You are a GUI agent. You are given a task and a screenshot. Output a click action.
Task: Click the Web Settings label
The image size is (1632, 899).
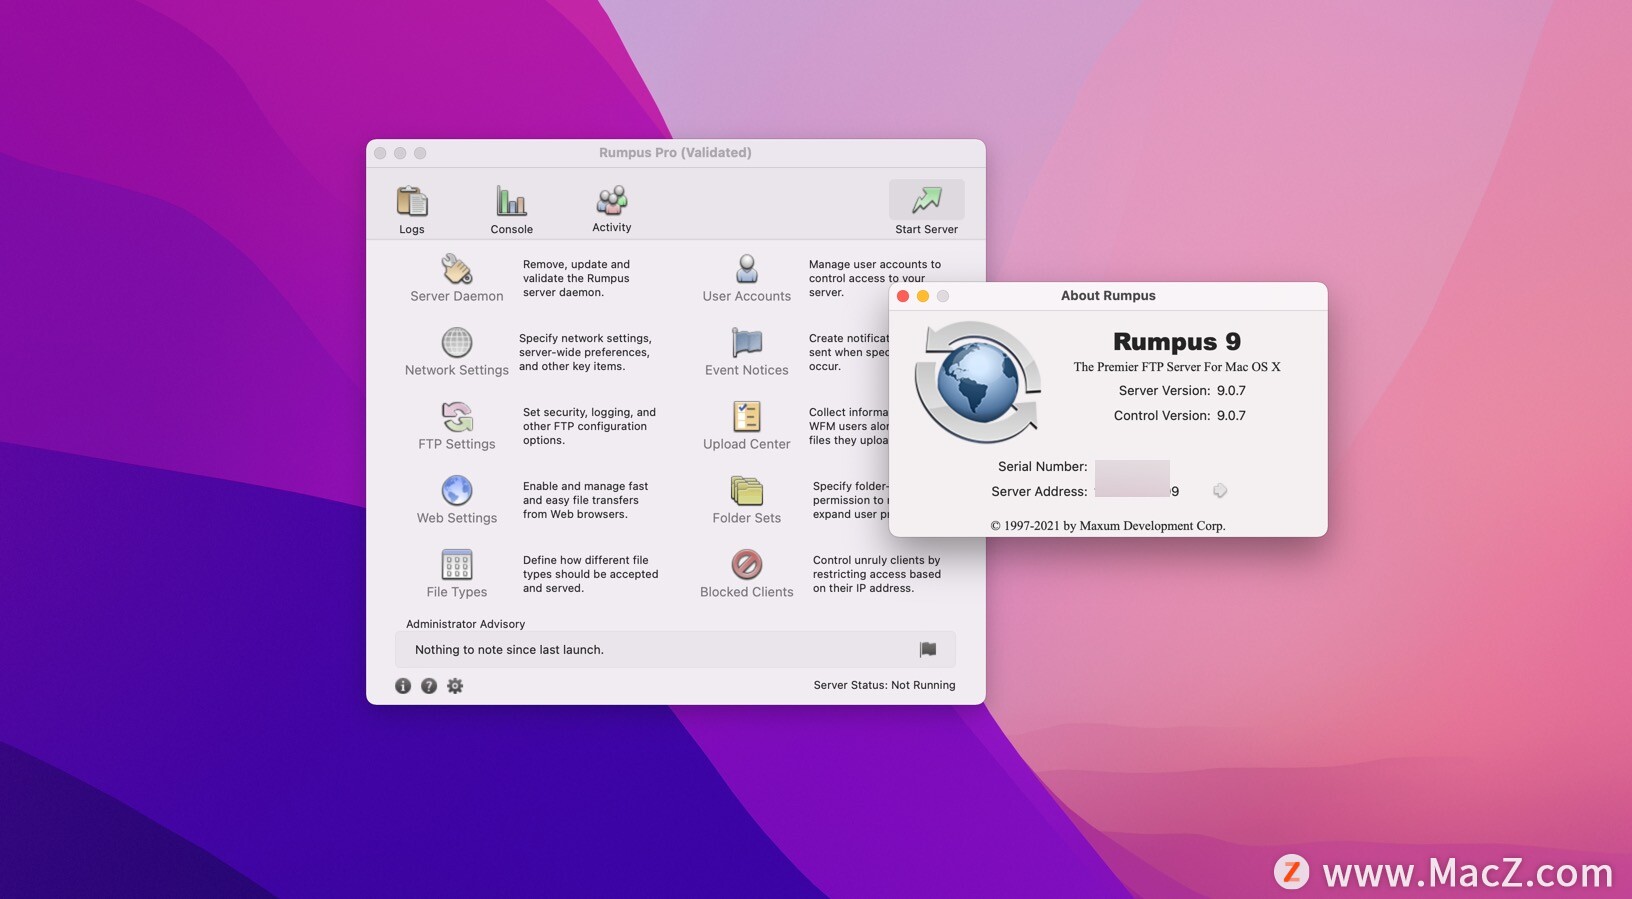coord(457,518)
